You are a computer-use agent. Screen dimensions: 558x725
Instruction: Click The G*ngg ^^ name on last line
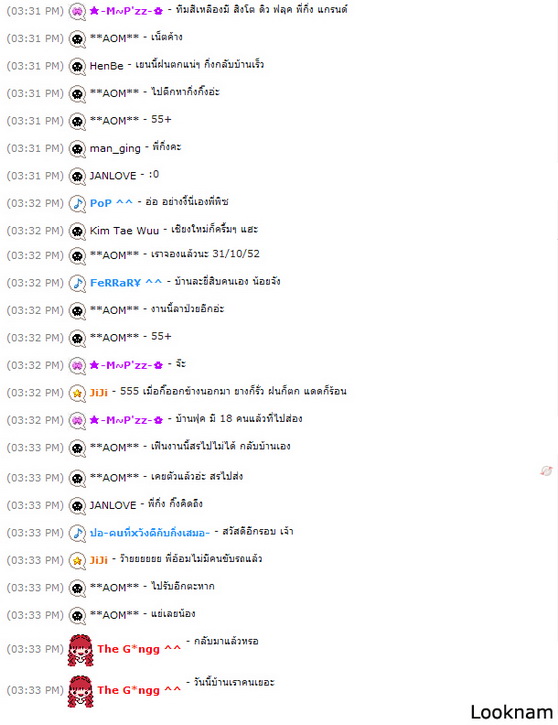[x=139, y=690]
